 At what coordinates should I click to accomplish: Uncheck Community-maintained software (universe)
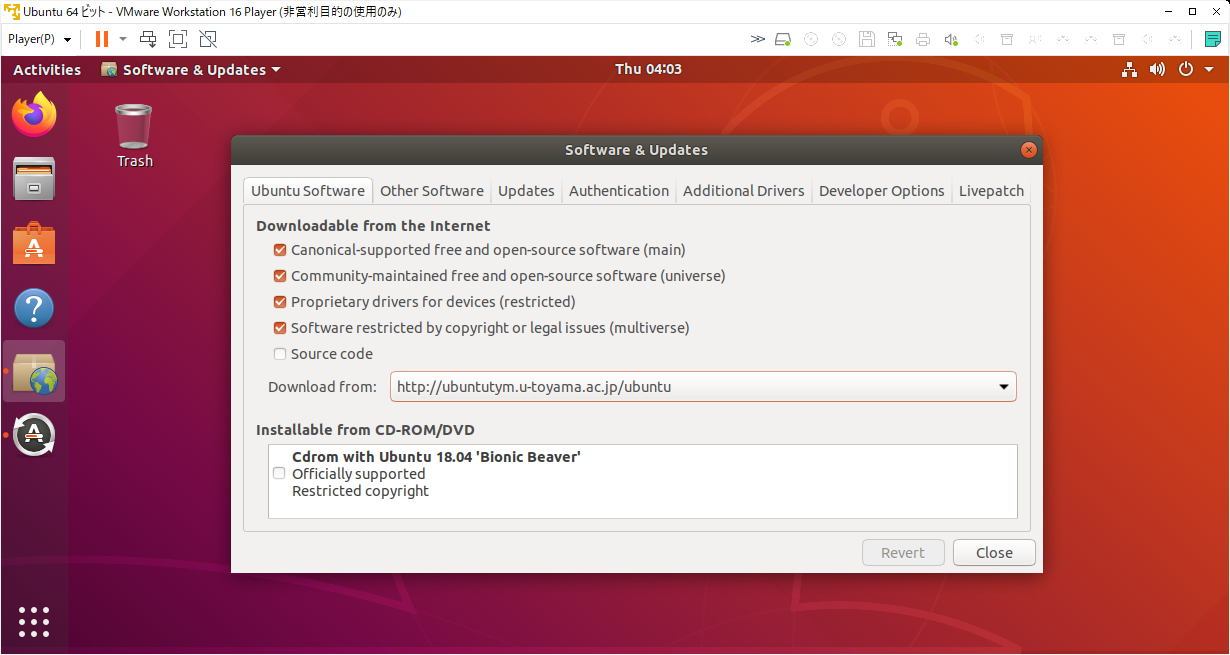[280, 276]
